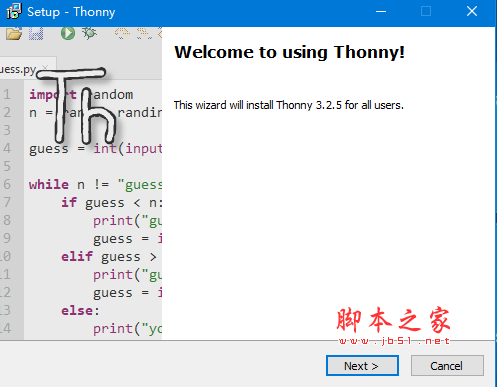The image size is (497, 387).
Task: Open the Setup installer icon system menu
Action: click(x=14, y=12)
